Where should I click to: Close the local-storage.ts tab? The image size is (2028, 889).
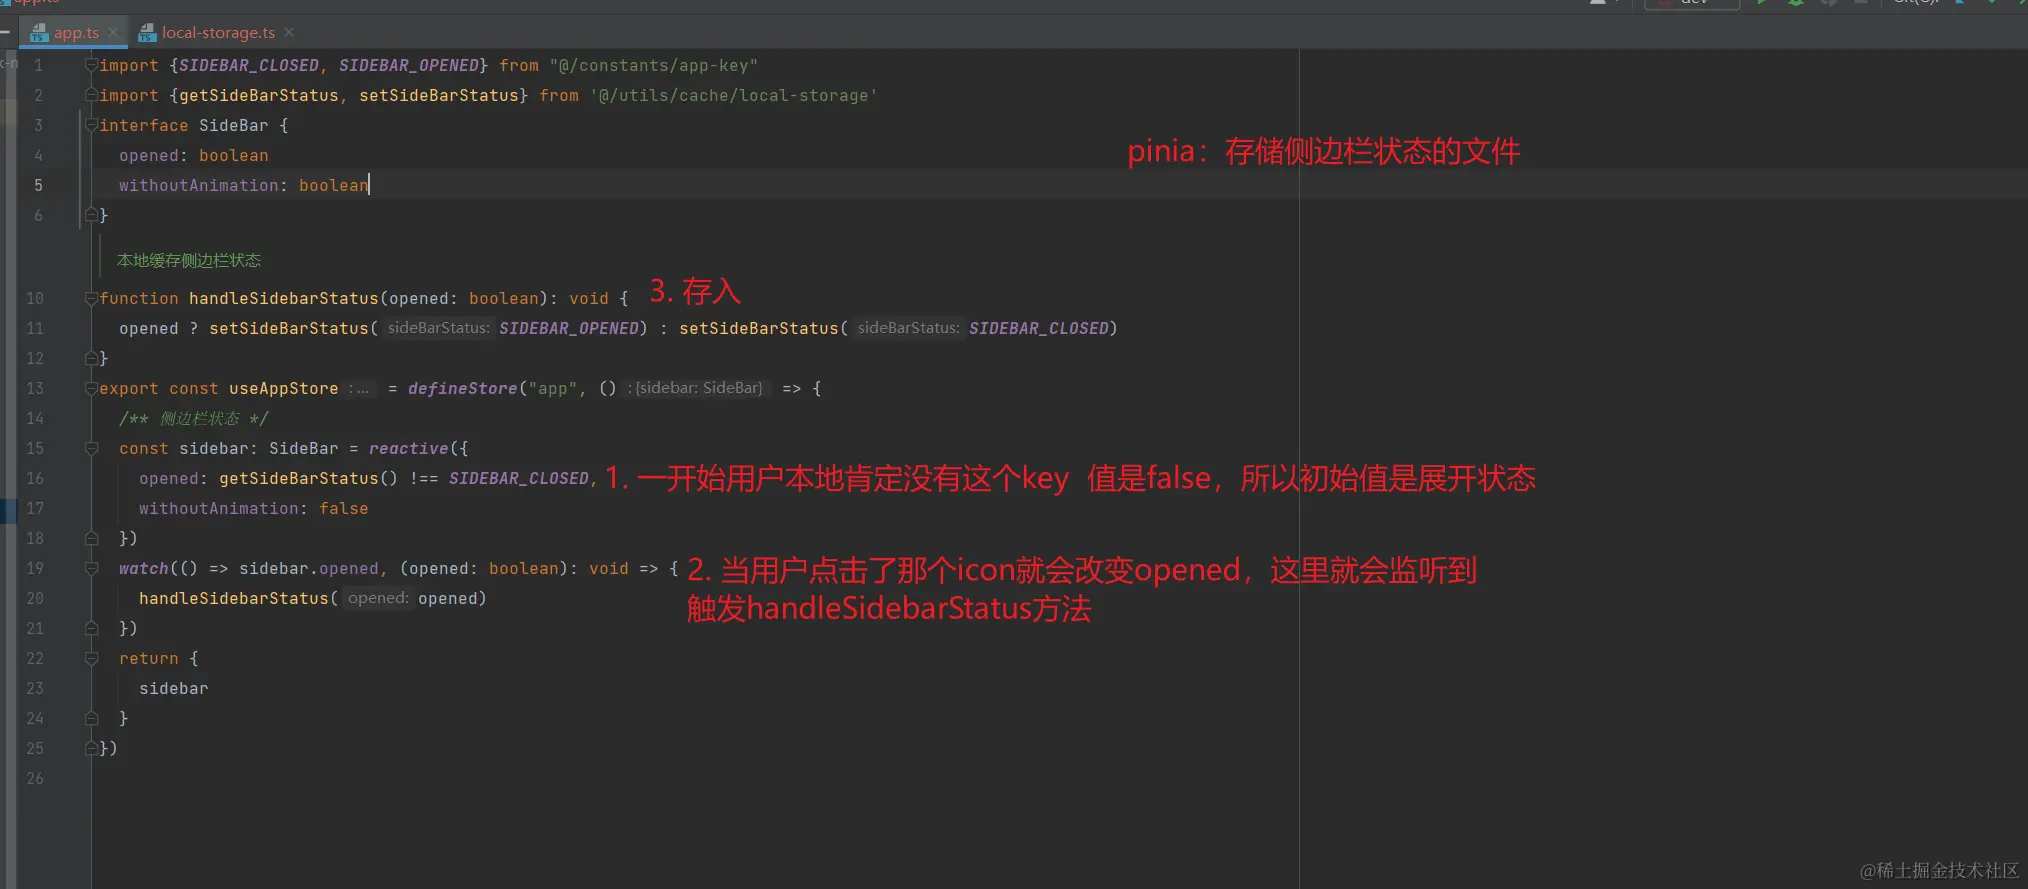click(289, 33)
